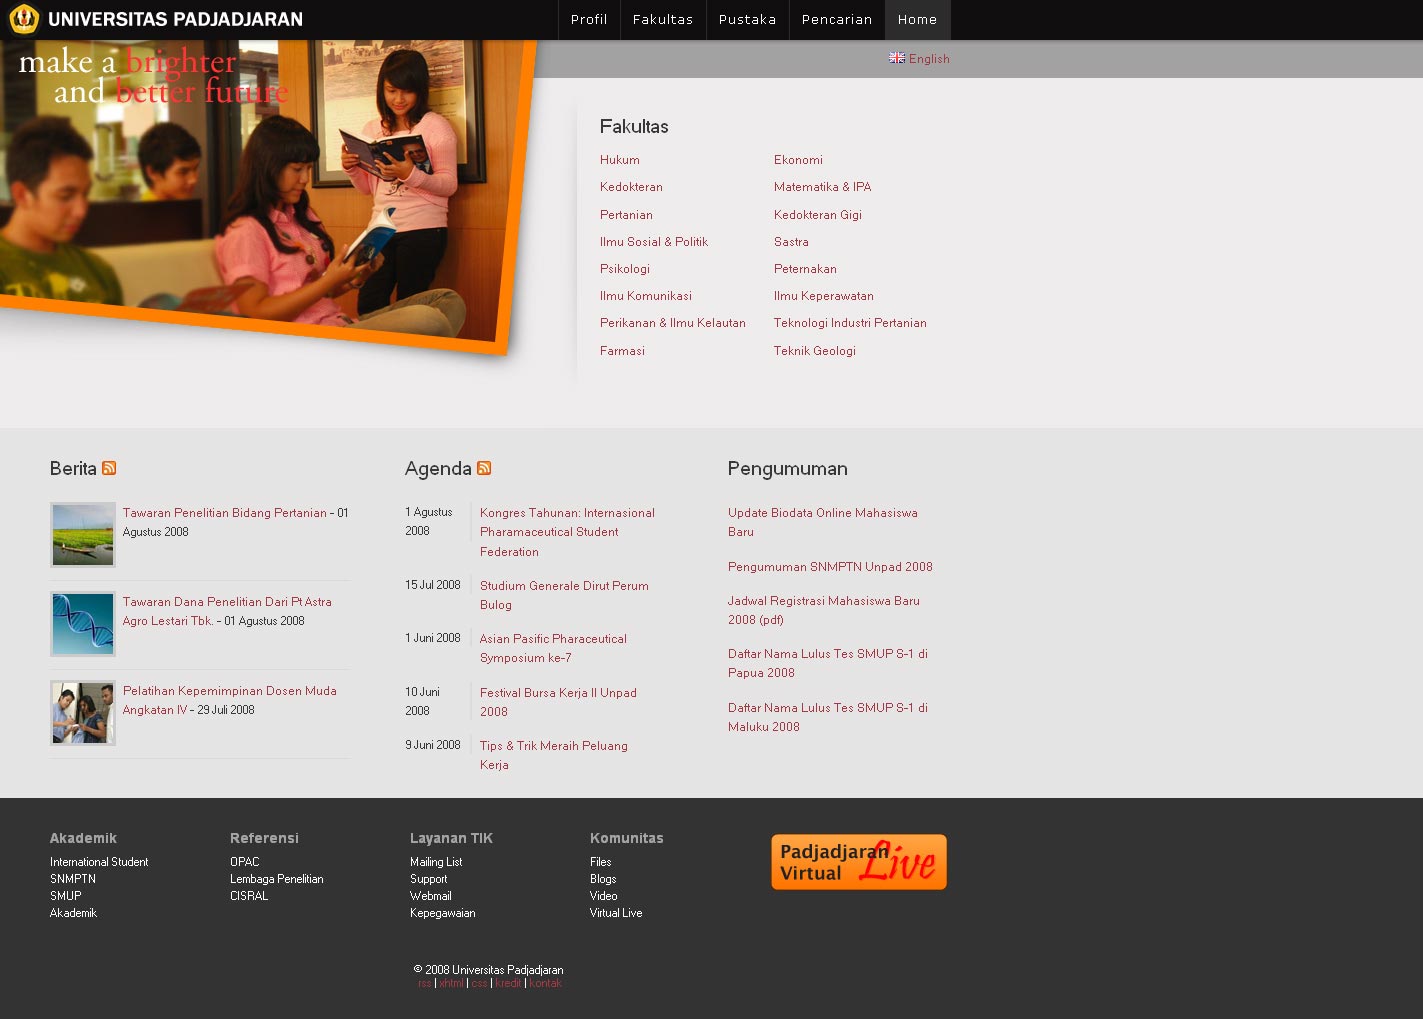Go to International Student footer link
1423x1019 pixels.
coord(99,862)
